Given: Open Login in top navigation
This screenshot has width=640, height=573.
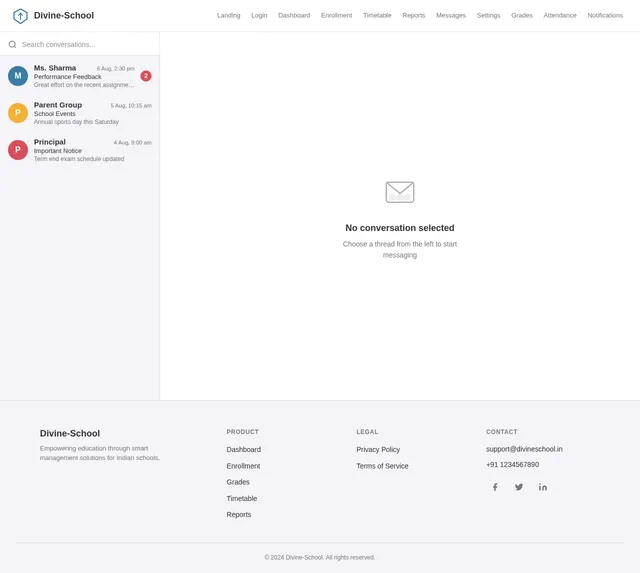Looking at the screenshot, I should [259, 16].
